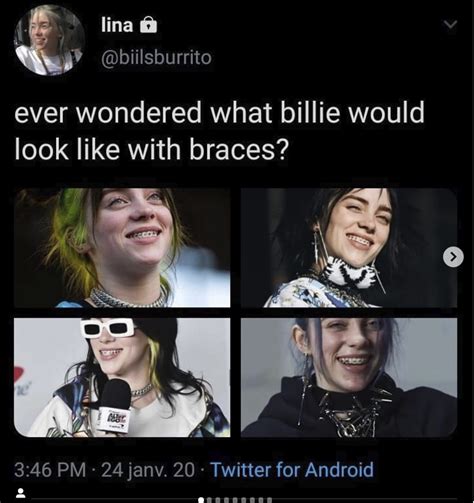
Task: Click the white sunglasses in the photo
Action: 107,328
